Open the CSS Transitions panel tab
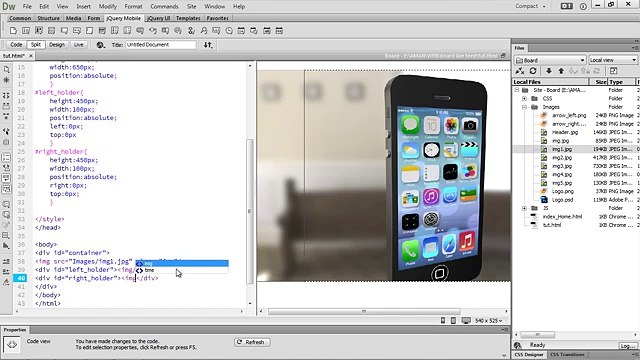Image resolution: width=640 pixels, height=360 pixels. [x=567, y=355]
